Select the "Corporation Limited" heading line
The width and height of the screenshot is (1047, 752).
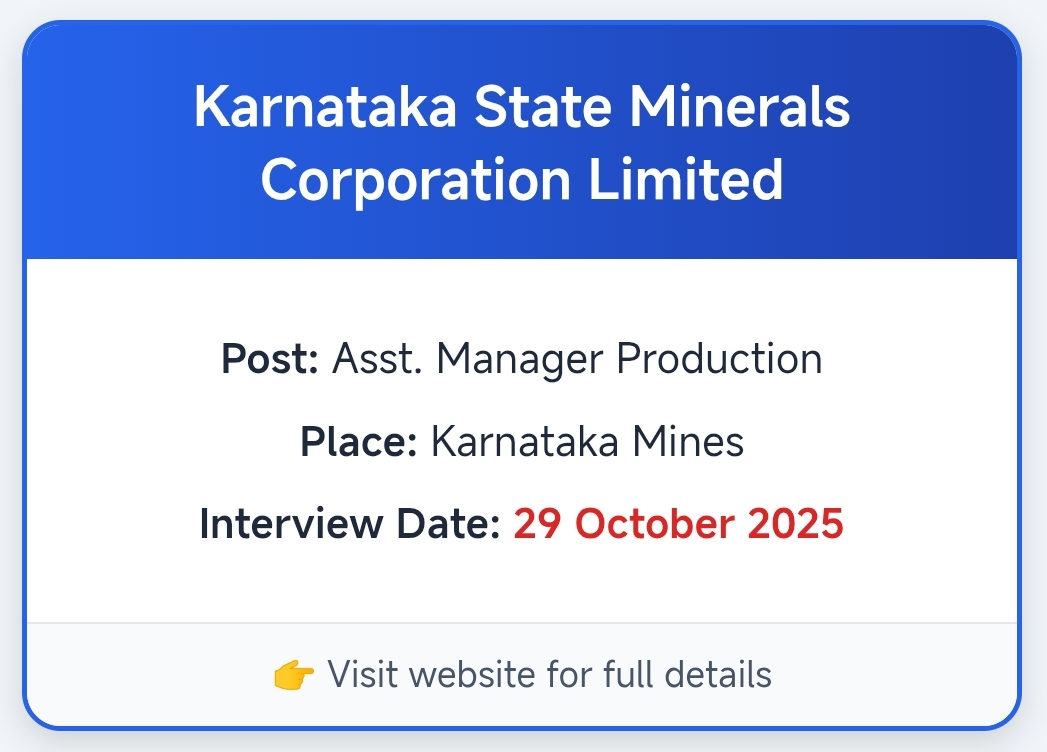[522, 179]
